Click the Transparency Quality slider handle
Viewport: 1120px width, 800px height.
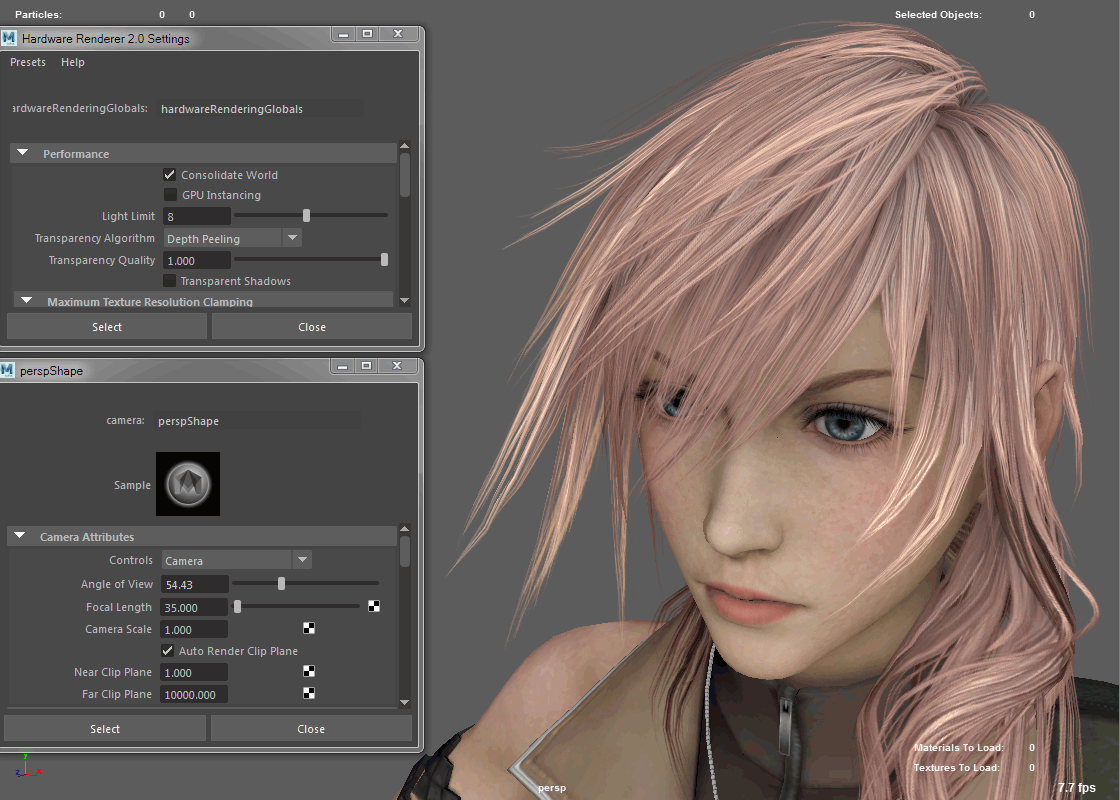(384, 259)
